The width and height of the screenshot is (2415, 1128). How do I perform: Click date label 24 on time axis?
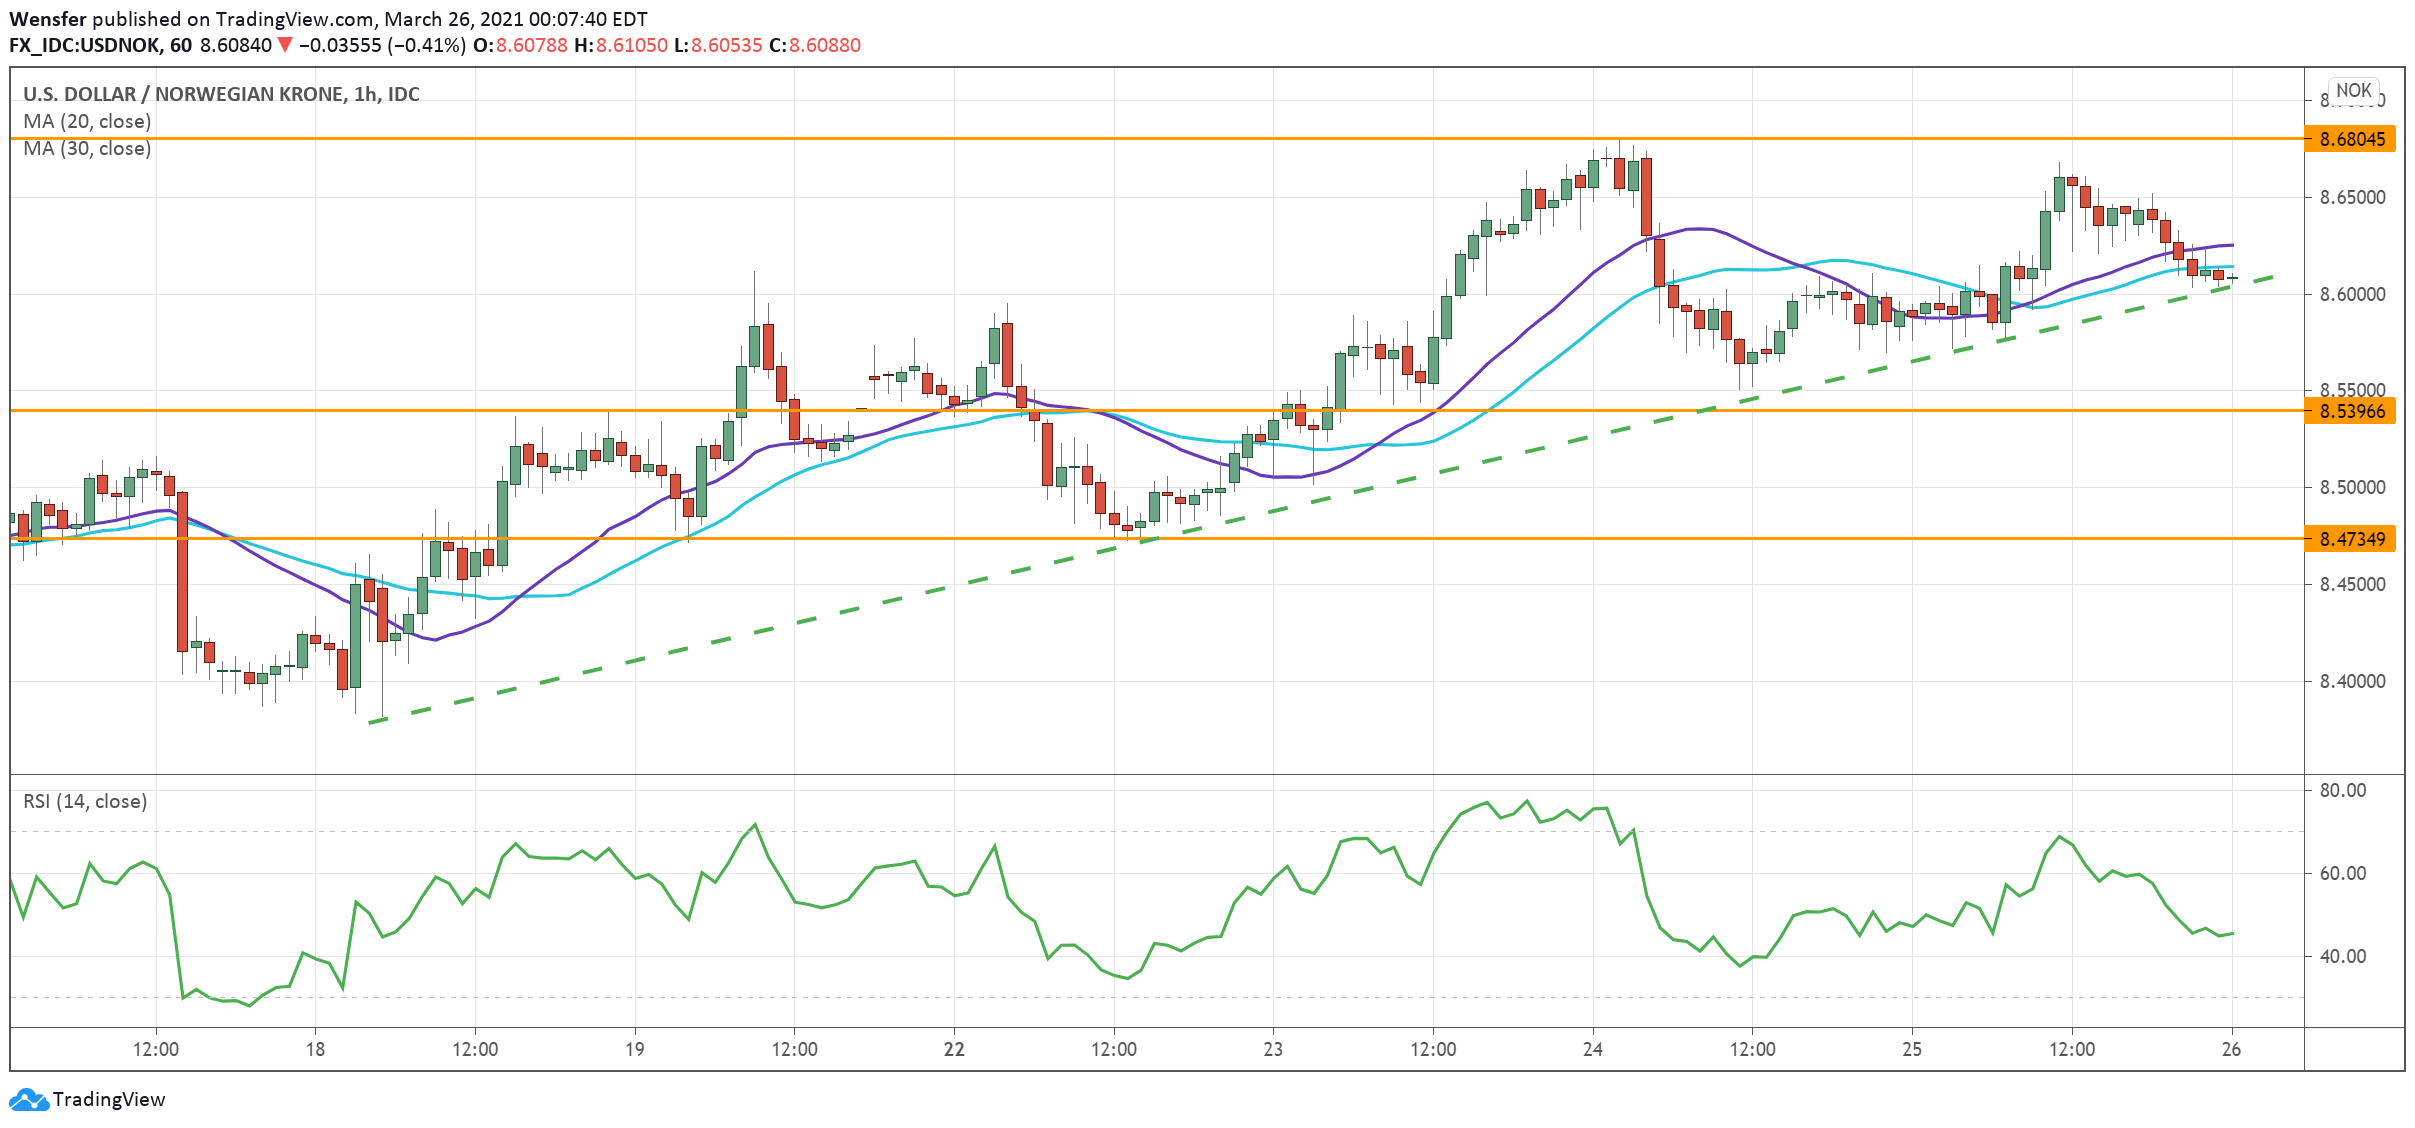click(1593, 1049)
